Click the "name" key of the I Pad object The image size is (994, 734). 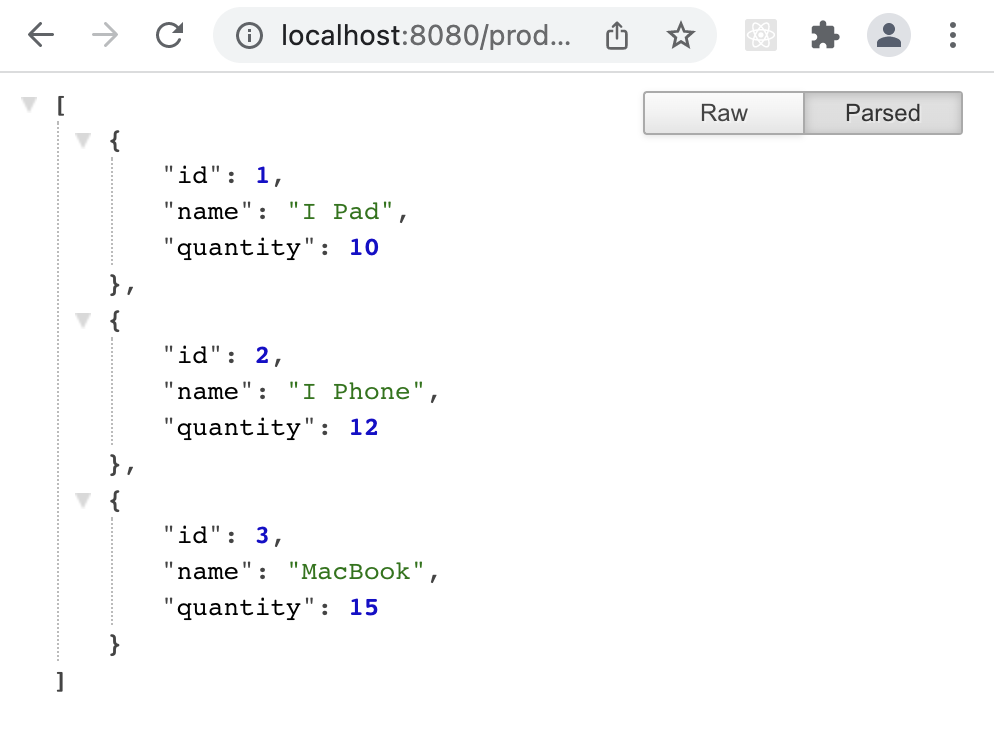click(208, 211)
